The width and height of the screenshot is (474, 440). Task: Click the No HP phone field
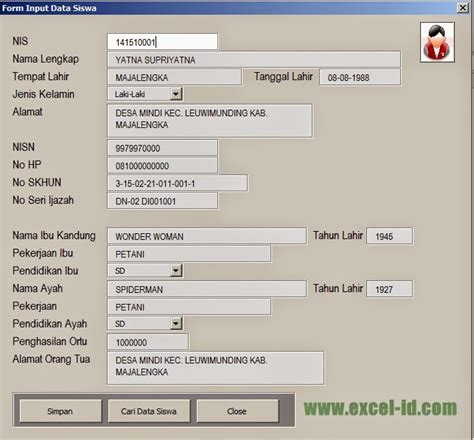pos(162,166)
